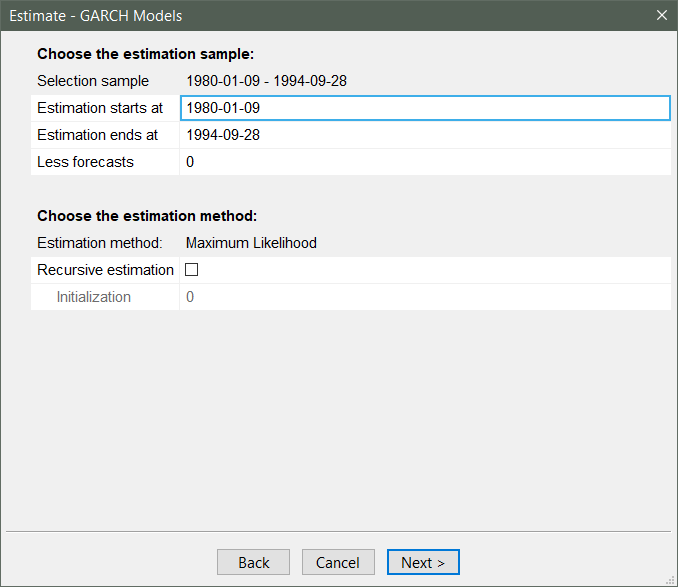Image resolution: width=678 pixels, height=587 pixels.
Task: Cancel the GARCH estimation dialog
Action: (338, 562)
